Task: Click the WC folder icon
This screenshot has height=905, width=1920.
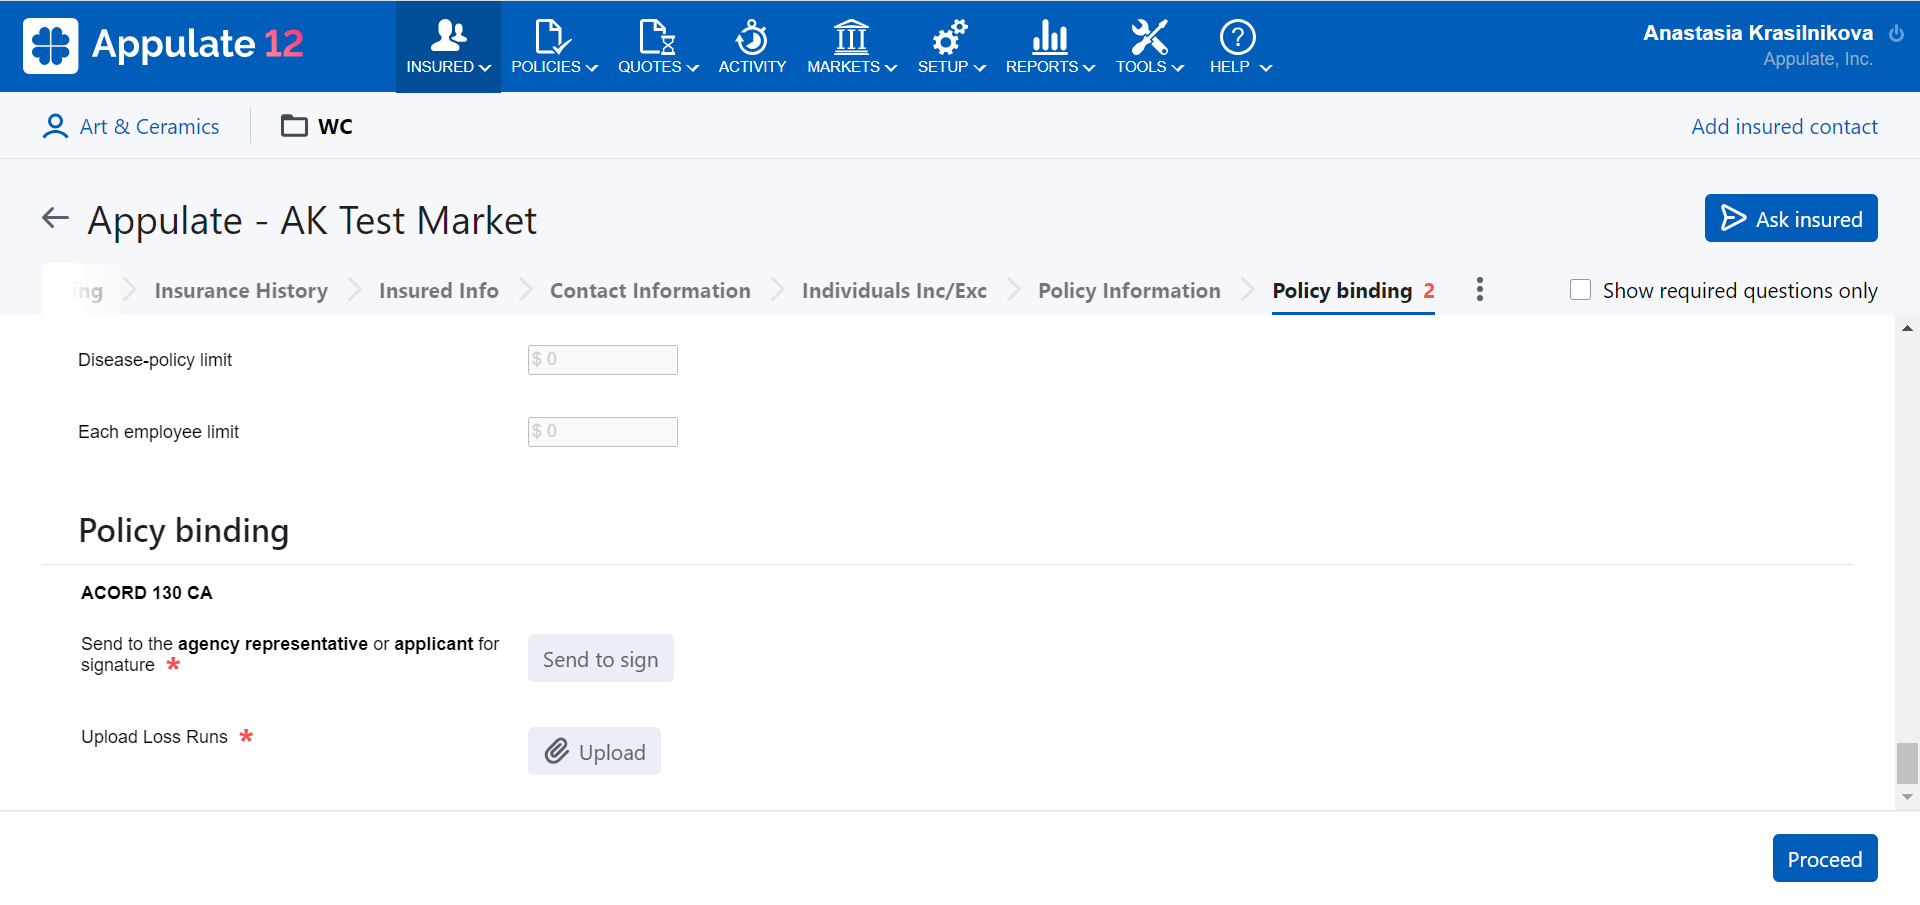Action: (x=294, y=126)
